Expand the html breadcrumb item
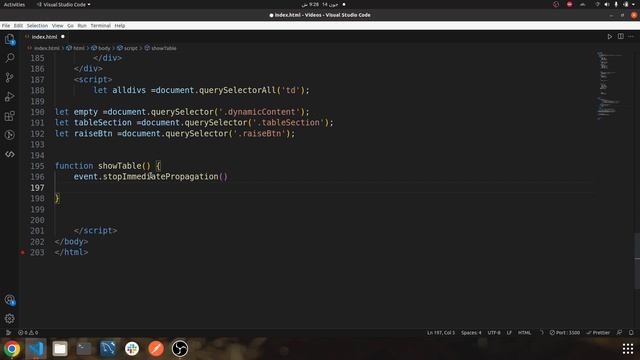 point(76,48)
